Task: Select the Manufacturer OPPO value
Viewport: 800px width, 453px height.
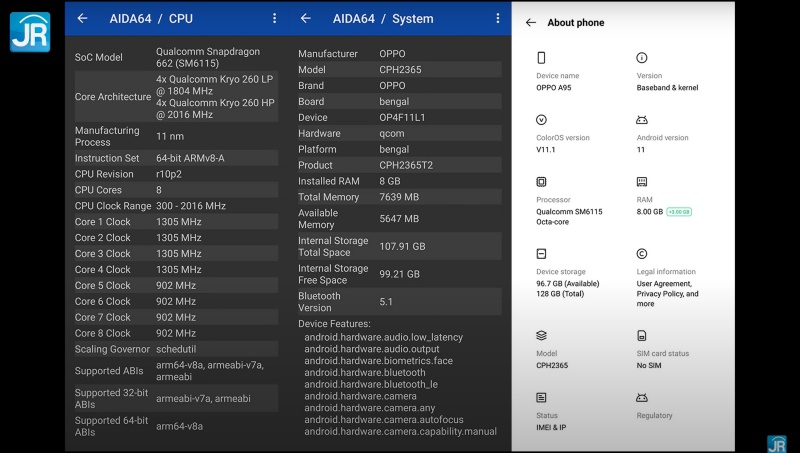Action: click(x=392, y=54)
